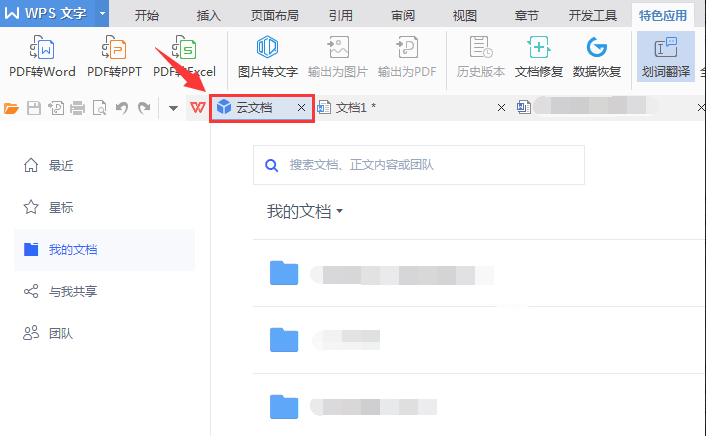Choose 输出为图片 export option
This screenshot has height=436, width=706.
click(338, 57)
